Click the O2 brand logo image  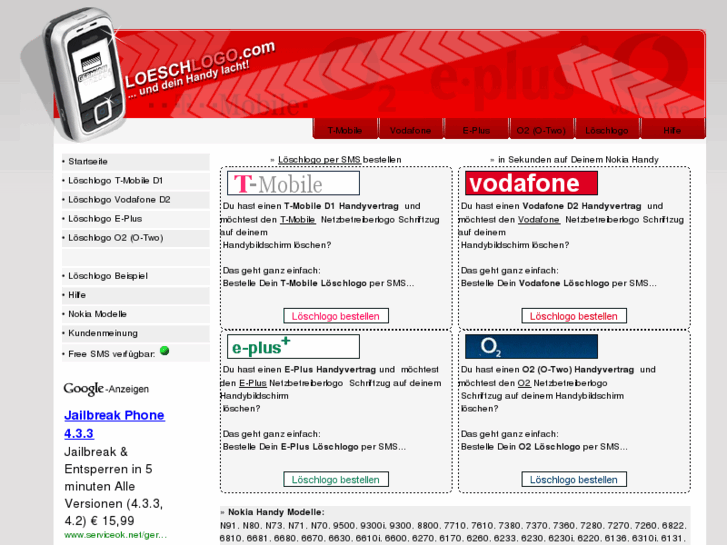[x=531, y=346]
